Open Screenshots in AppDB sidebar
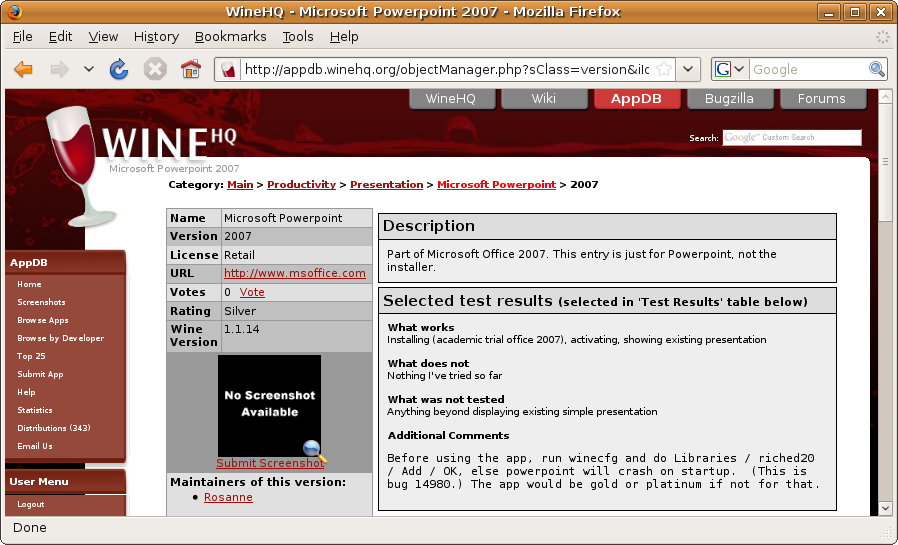The image size is (898, 545). [41, 302]
